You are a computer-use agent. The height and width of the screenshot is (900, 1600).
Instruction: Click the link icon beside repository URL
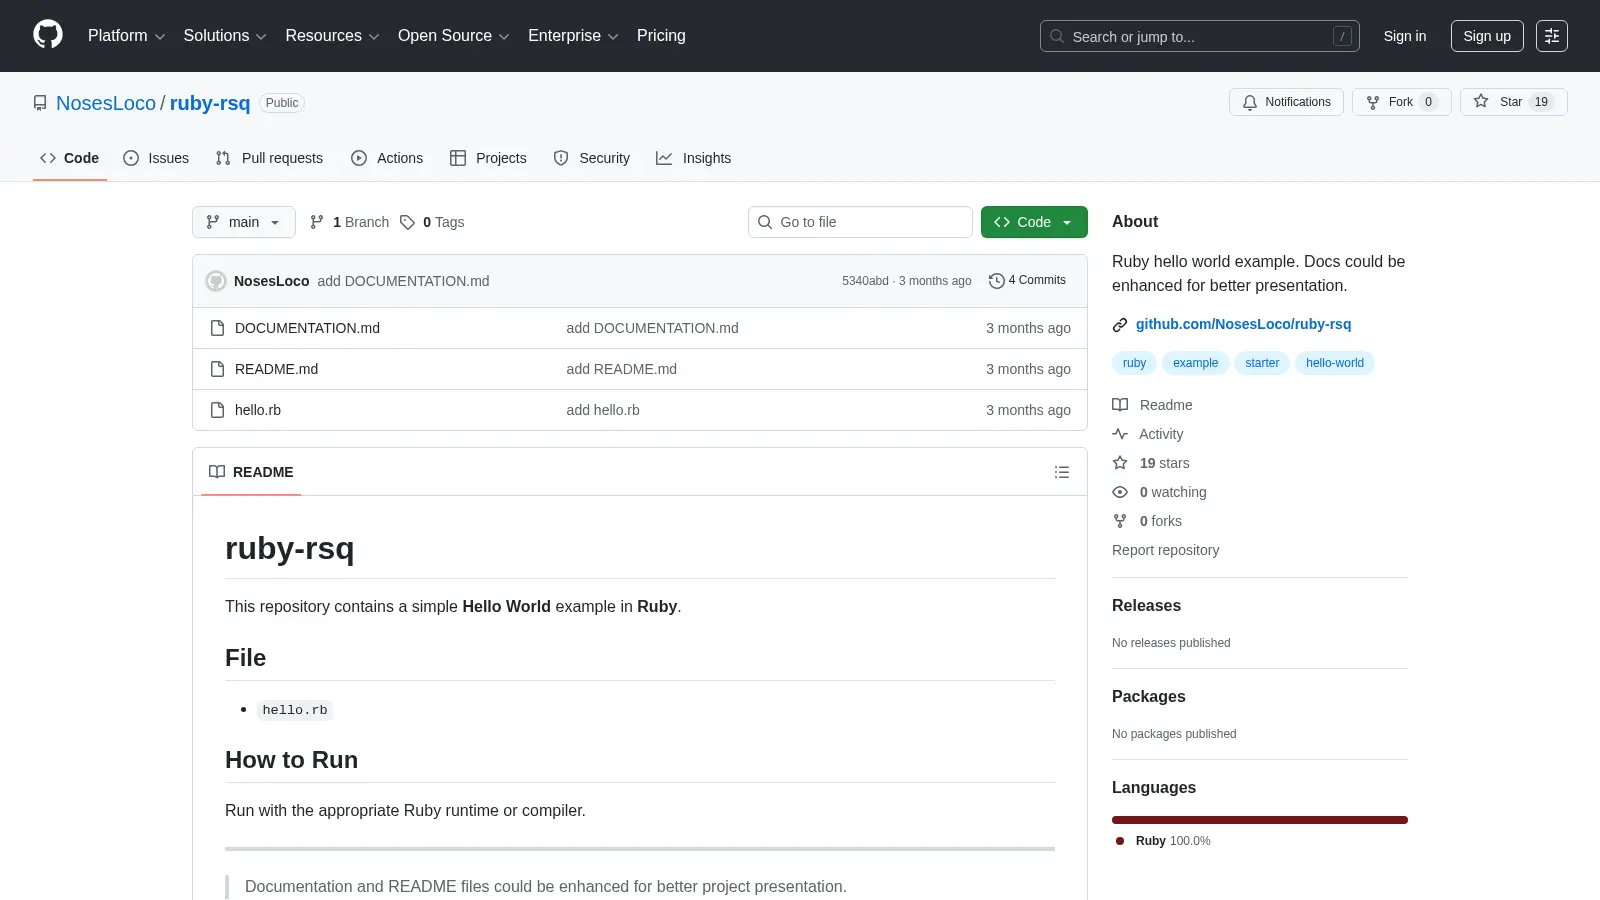(1120, 324)
